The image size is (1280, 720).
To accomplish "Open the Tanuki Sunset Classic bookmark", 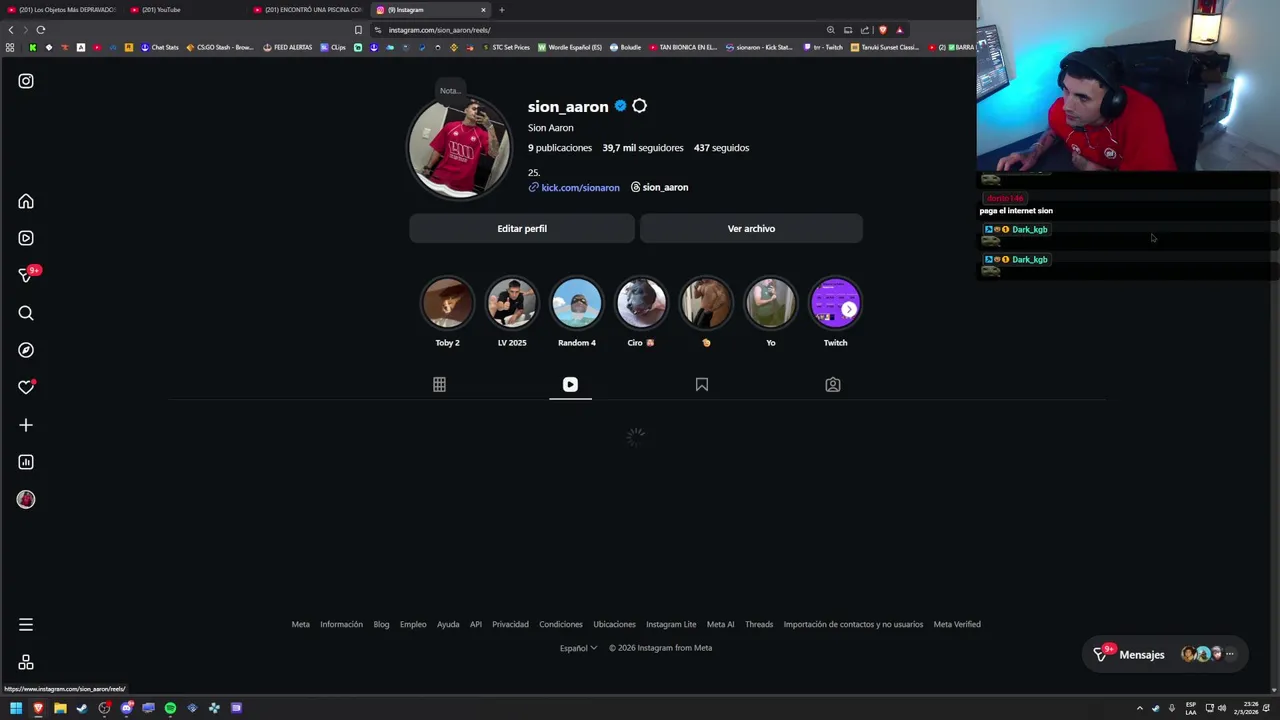I will (x=885, y=47).
